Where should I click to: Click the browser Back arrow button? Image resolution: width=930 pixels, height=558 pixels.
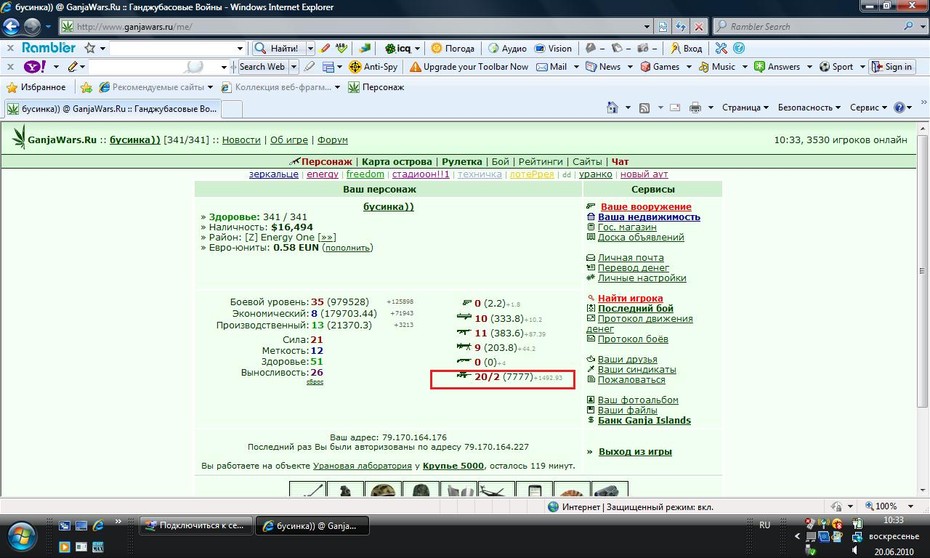(x=11, y=26)
